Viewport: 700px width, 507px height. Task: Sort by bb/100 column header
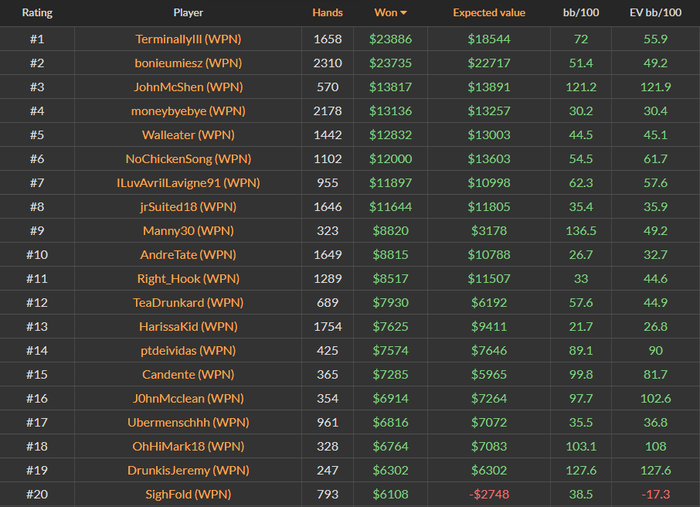point(581,13)
